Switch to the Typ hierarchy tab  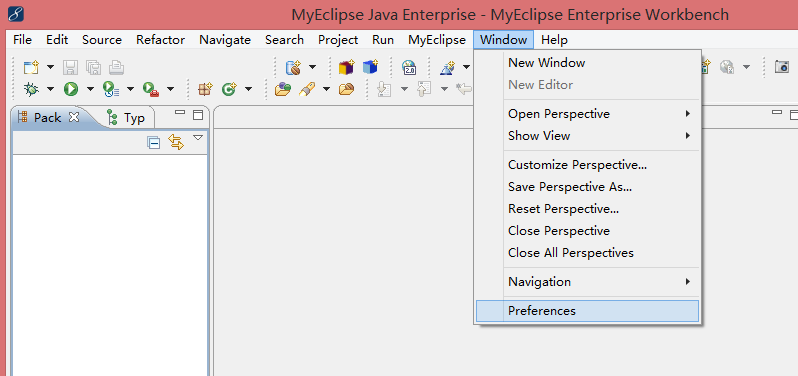pos(127,118)
